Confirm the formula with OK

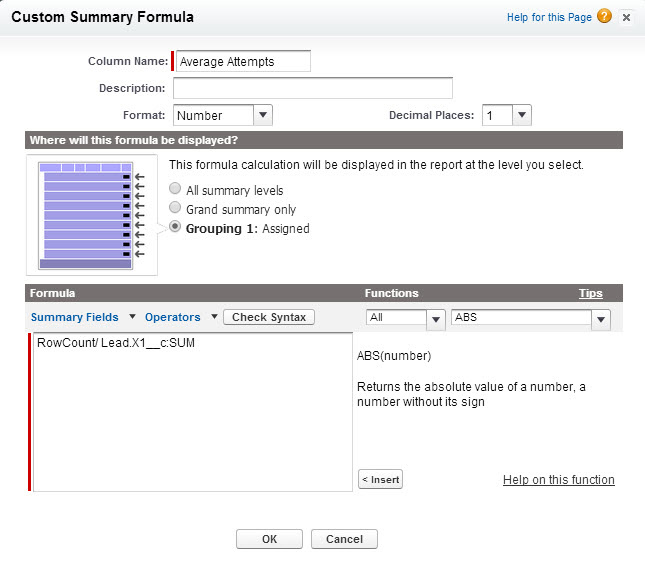269,539
